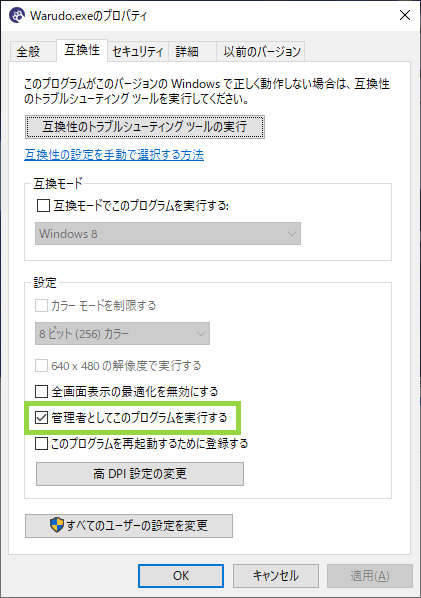Open 互換性の設定を手動で選択する方法 link
Viewport: 421px width, 598px height.
(x=114, y=155)
